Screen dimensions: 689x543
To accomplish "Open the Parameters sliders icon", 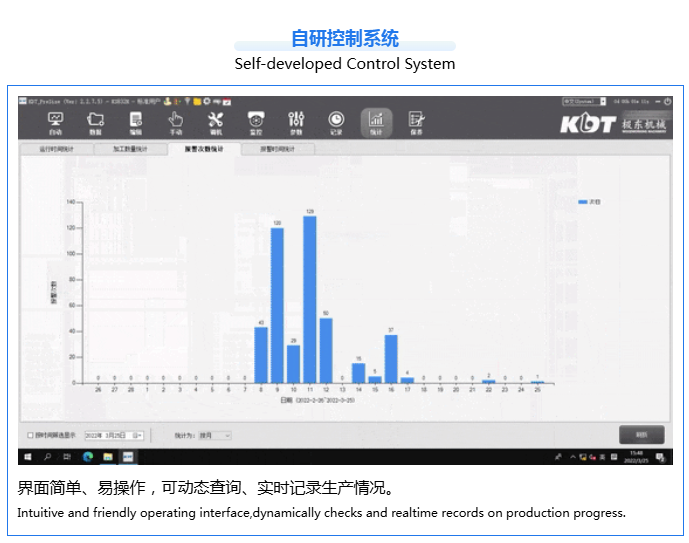I will [296, 122].
